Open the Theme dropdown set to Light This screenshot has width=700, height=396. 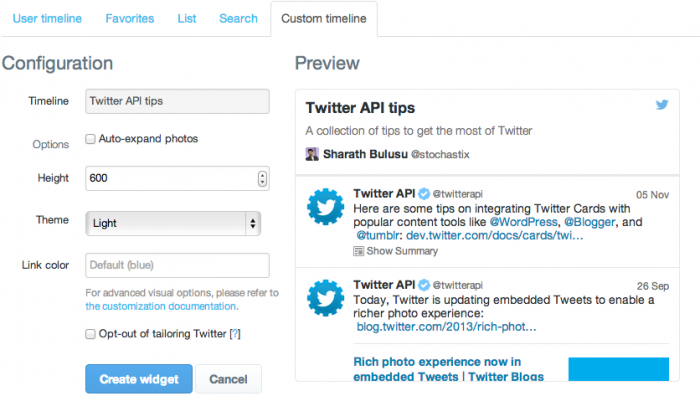(x=173, y=223)
